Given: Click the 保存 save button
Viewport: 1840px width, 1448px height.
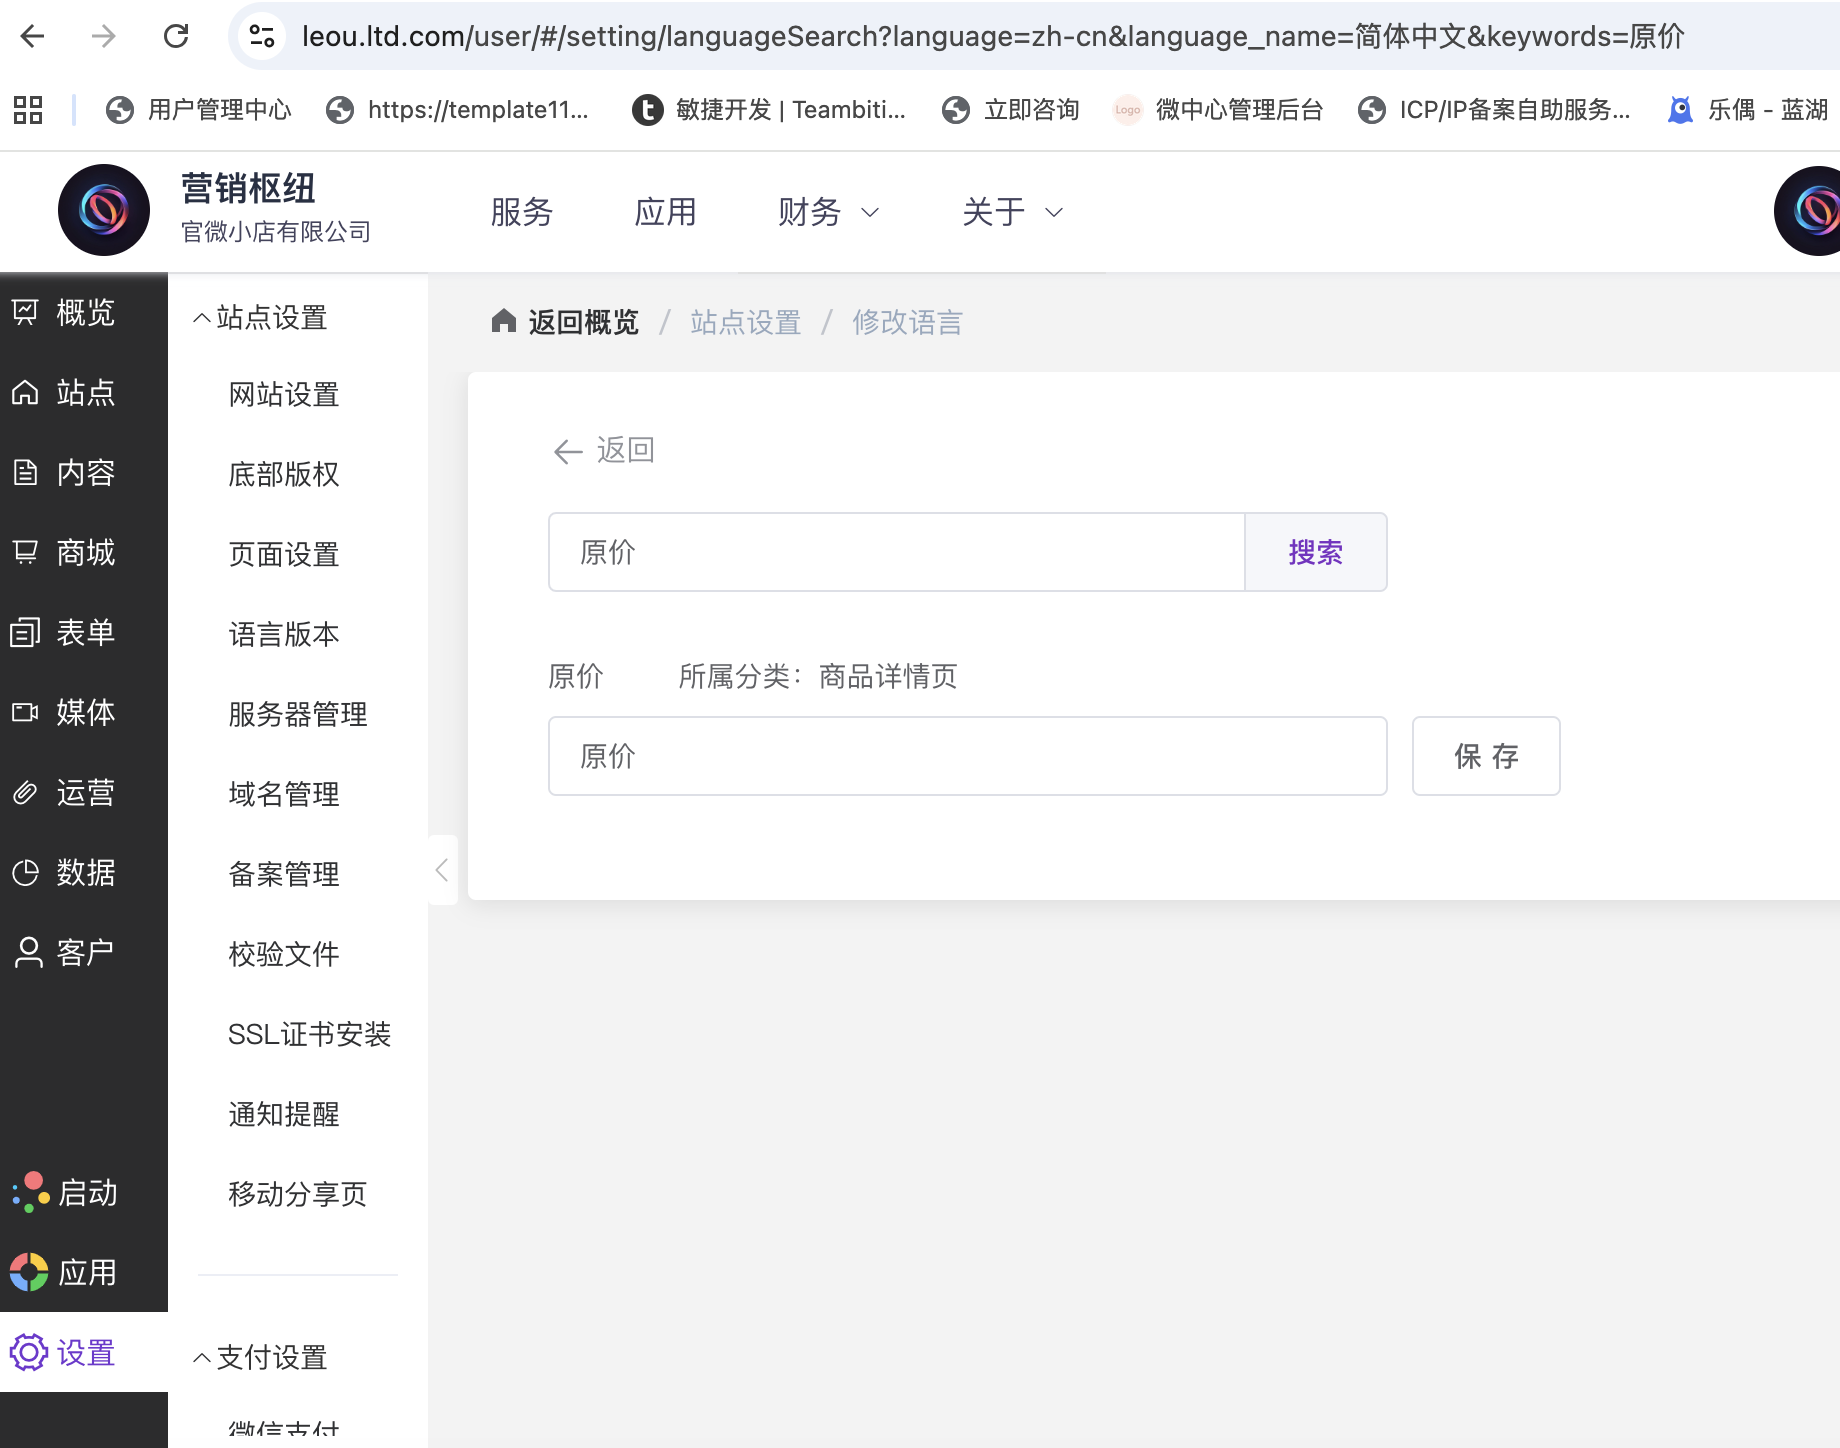Looking at the screenshot, I should click(1485, 756).
